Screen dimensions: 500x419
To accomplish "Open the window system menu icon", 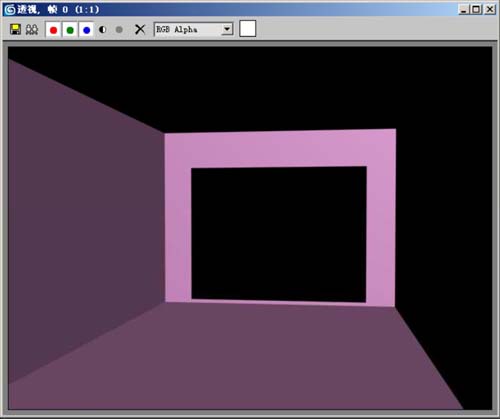I will tap(10, 9).
